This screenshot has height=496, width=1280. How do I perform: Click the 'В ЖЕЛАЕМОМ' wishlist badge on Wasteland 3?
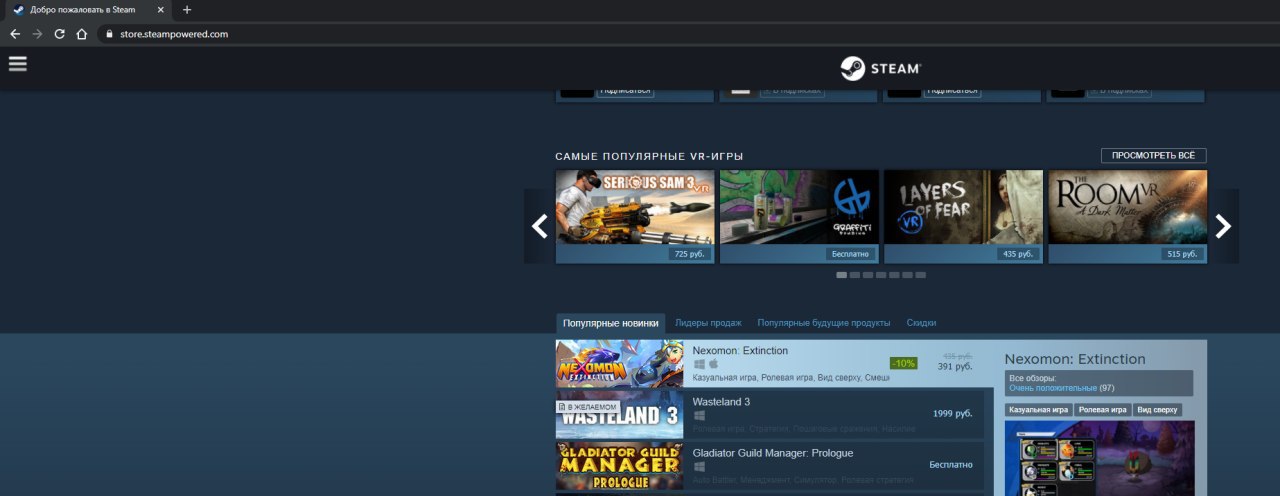click(x=587, y=407)
